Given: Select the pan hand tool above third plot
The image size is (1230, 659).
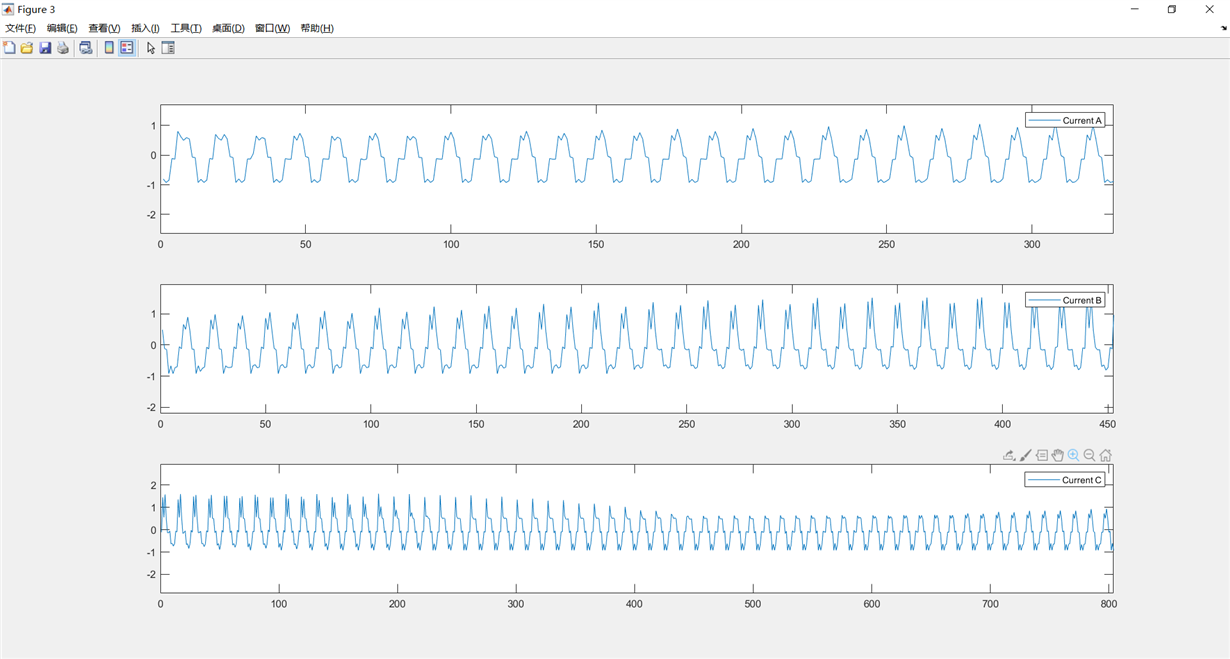Looking at the screenshot, I should [x=1057, y=455].
